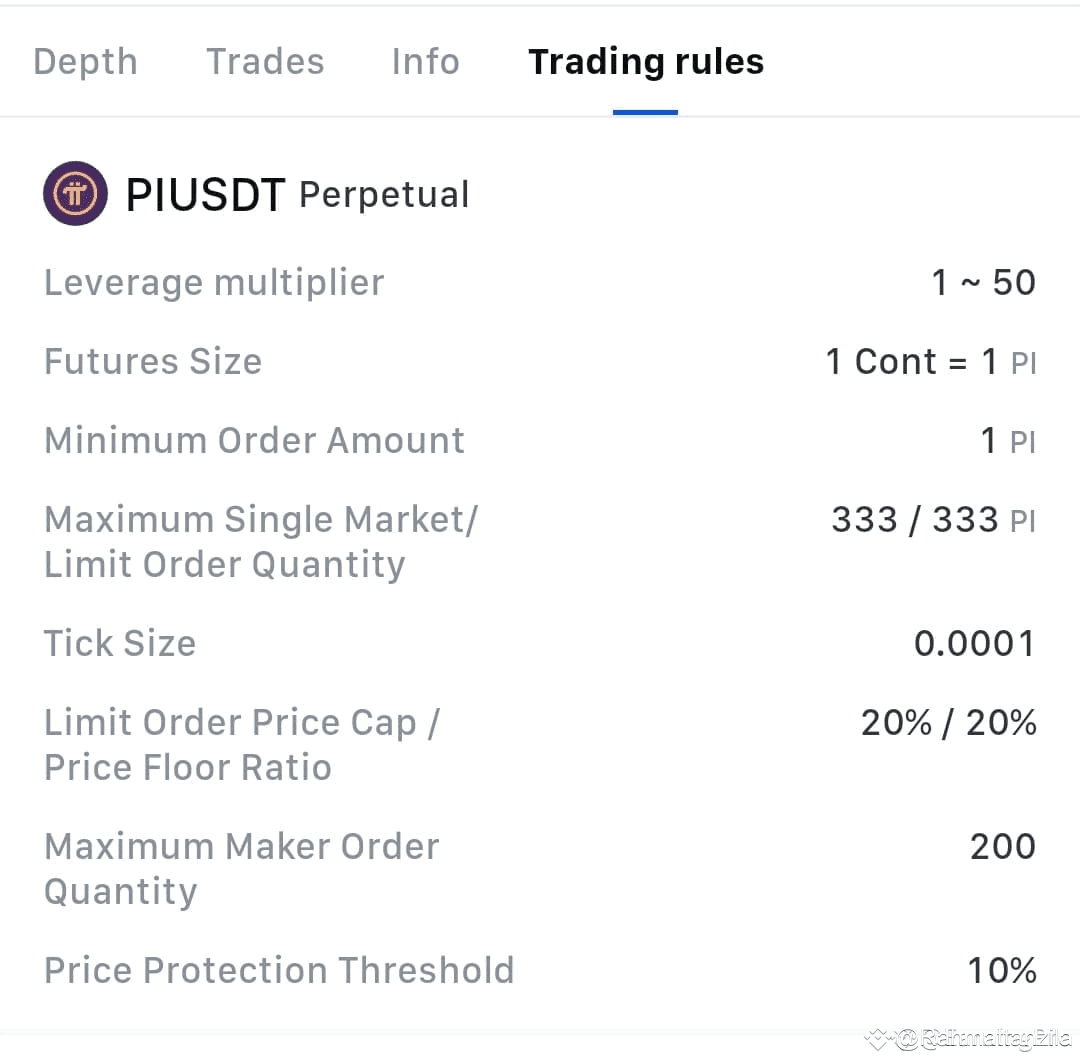
Task: Open the Trades tab
Action: coord(265,62)
